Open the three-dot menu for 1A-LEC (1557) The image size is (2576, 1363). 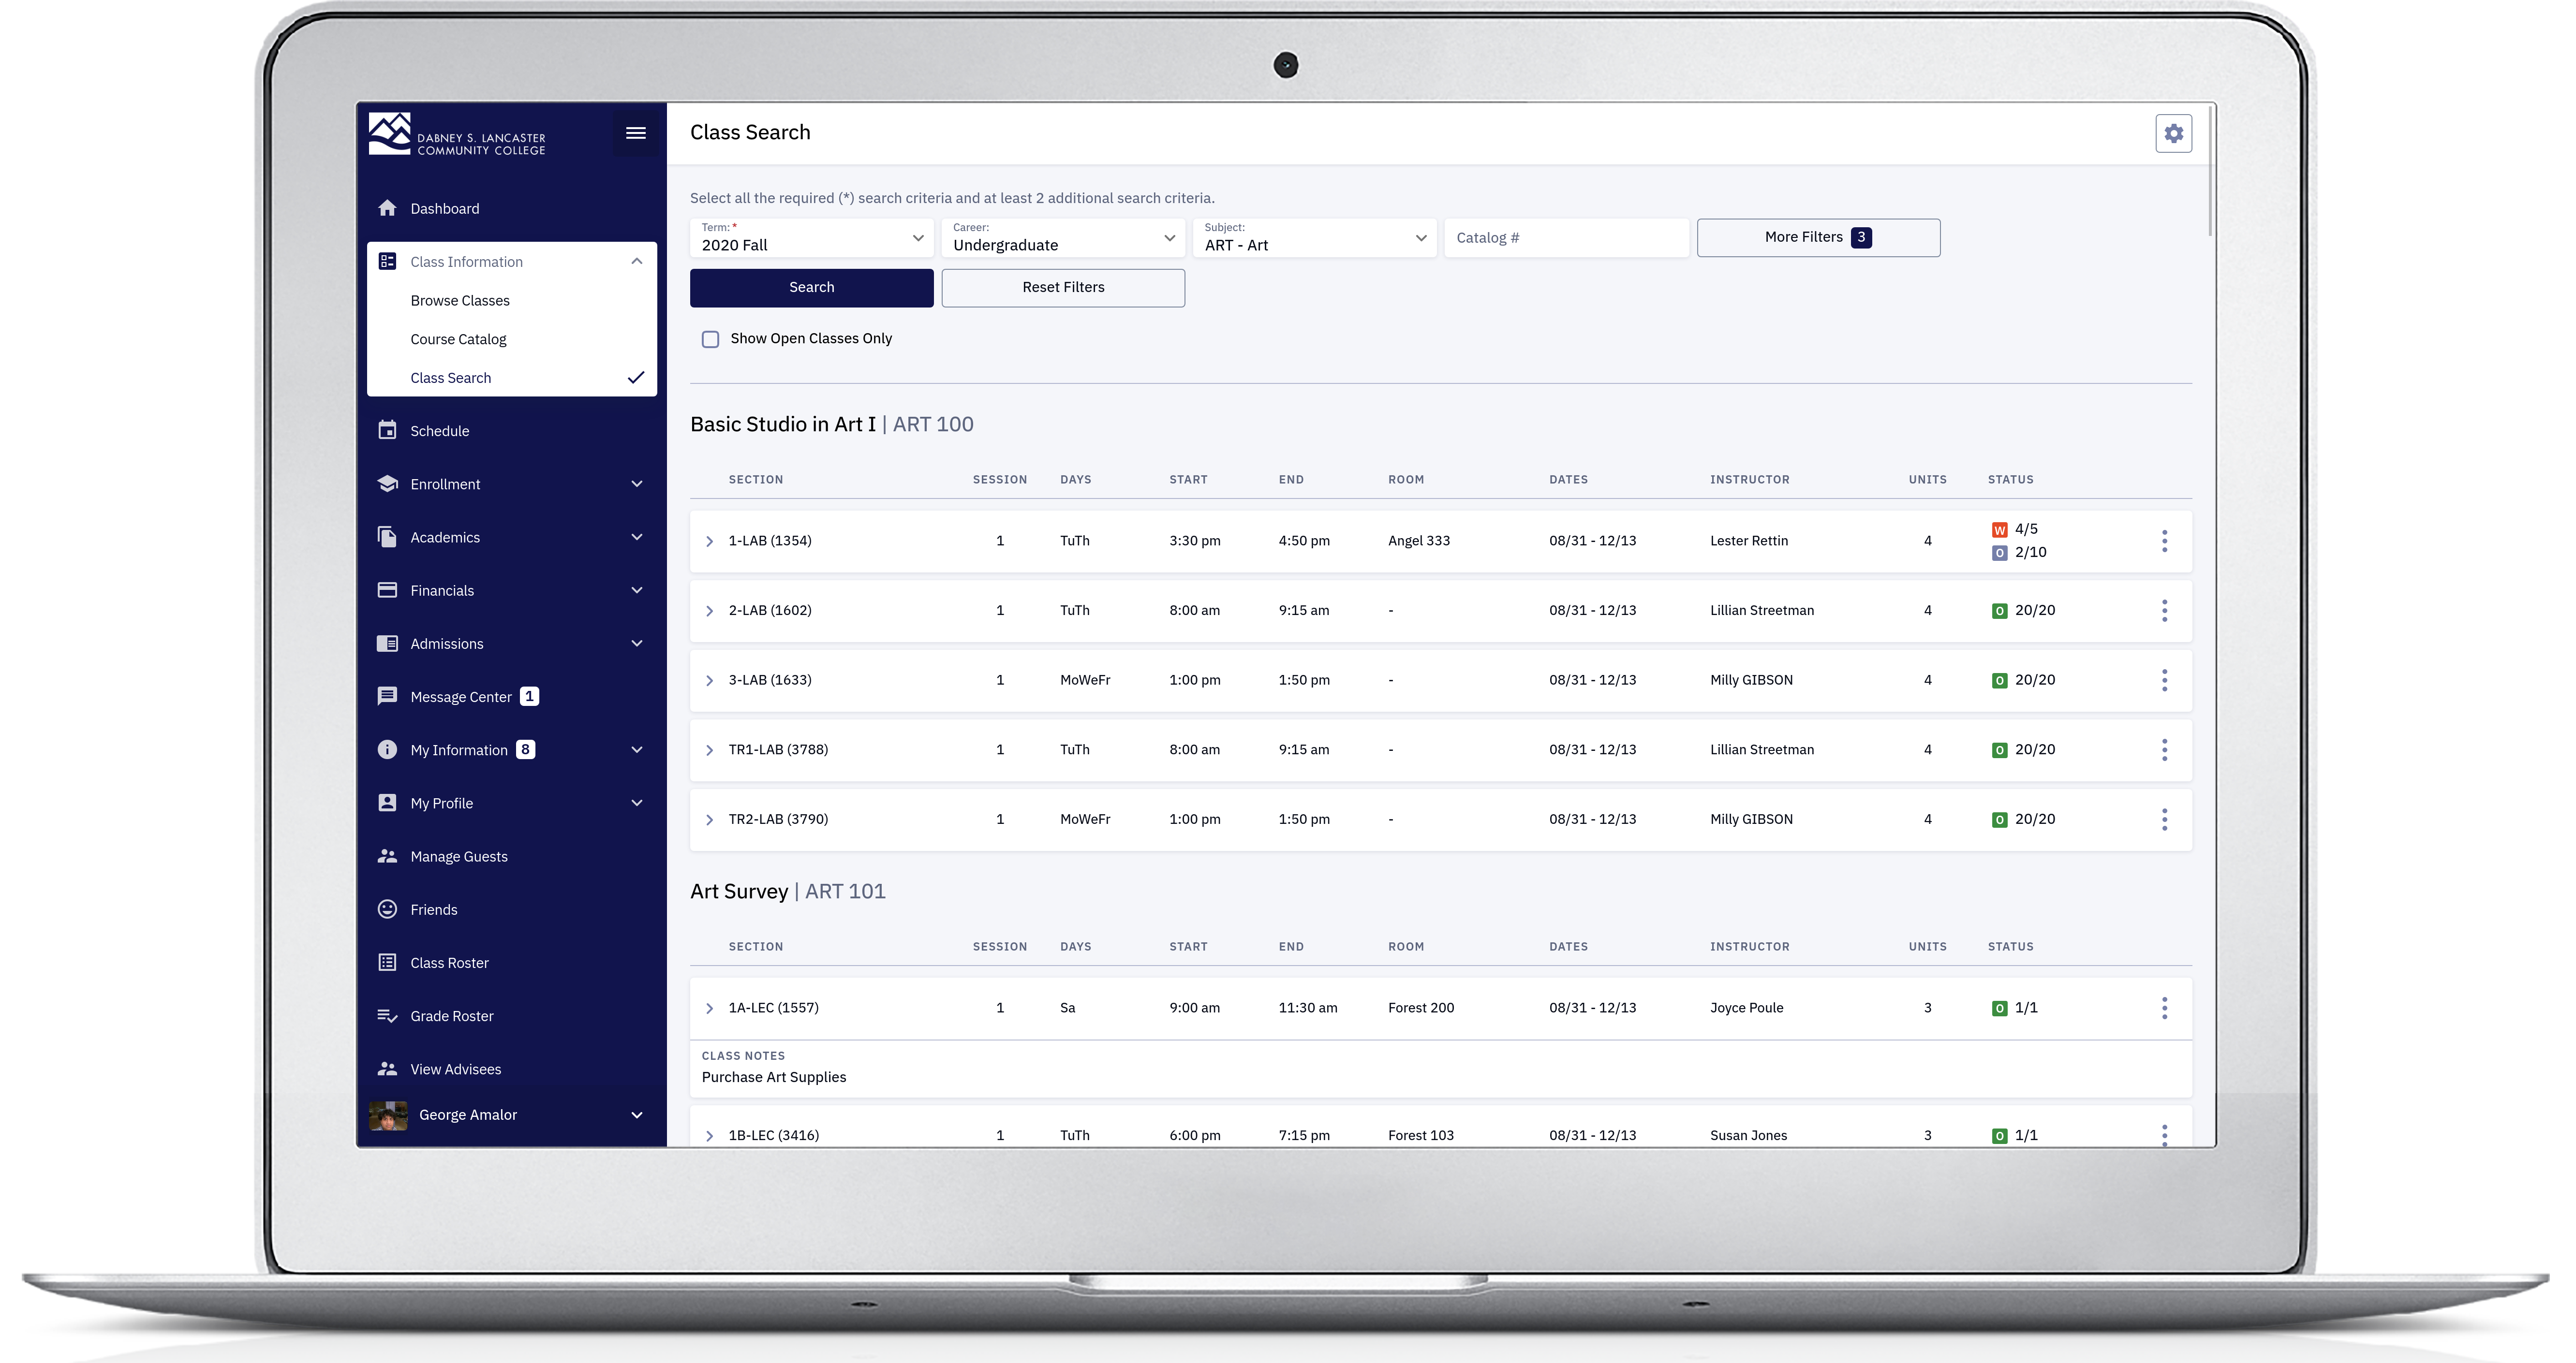click(x=2164, y=1008)
